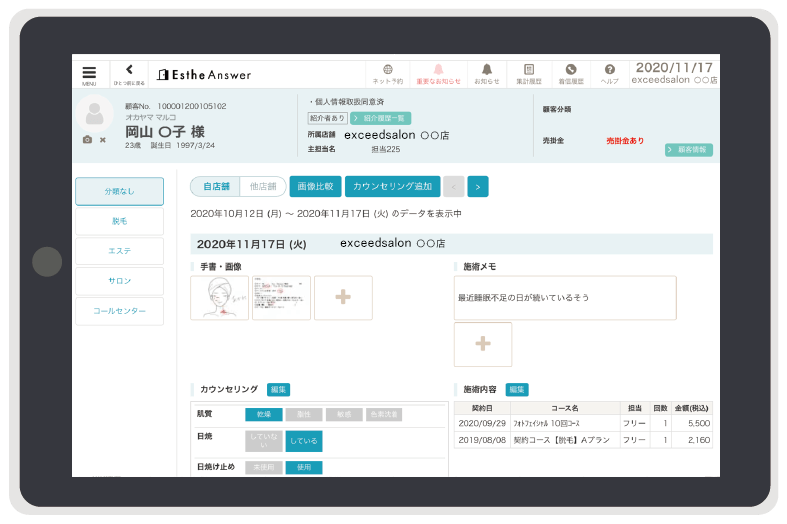Click camera icon under customer avatar

88,139
